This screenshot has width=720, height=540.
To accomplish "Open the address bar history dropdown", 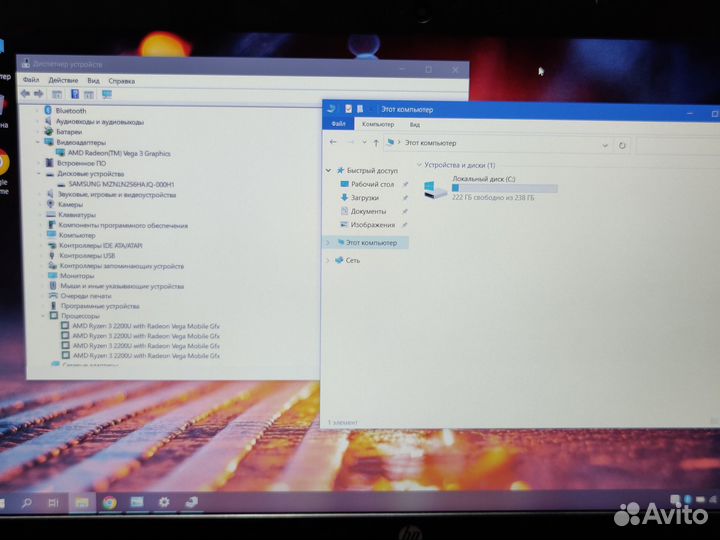I will 605,145.
